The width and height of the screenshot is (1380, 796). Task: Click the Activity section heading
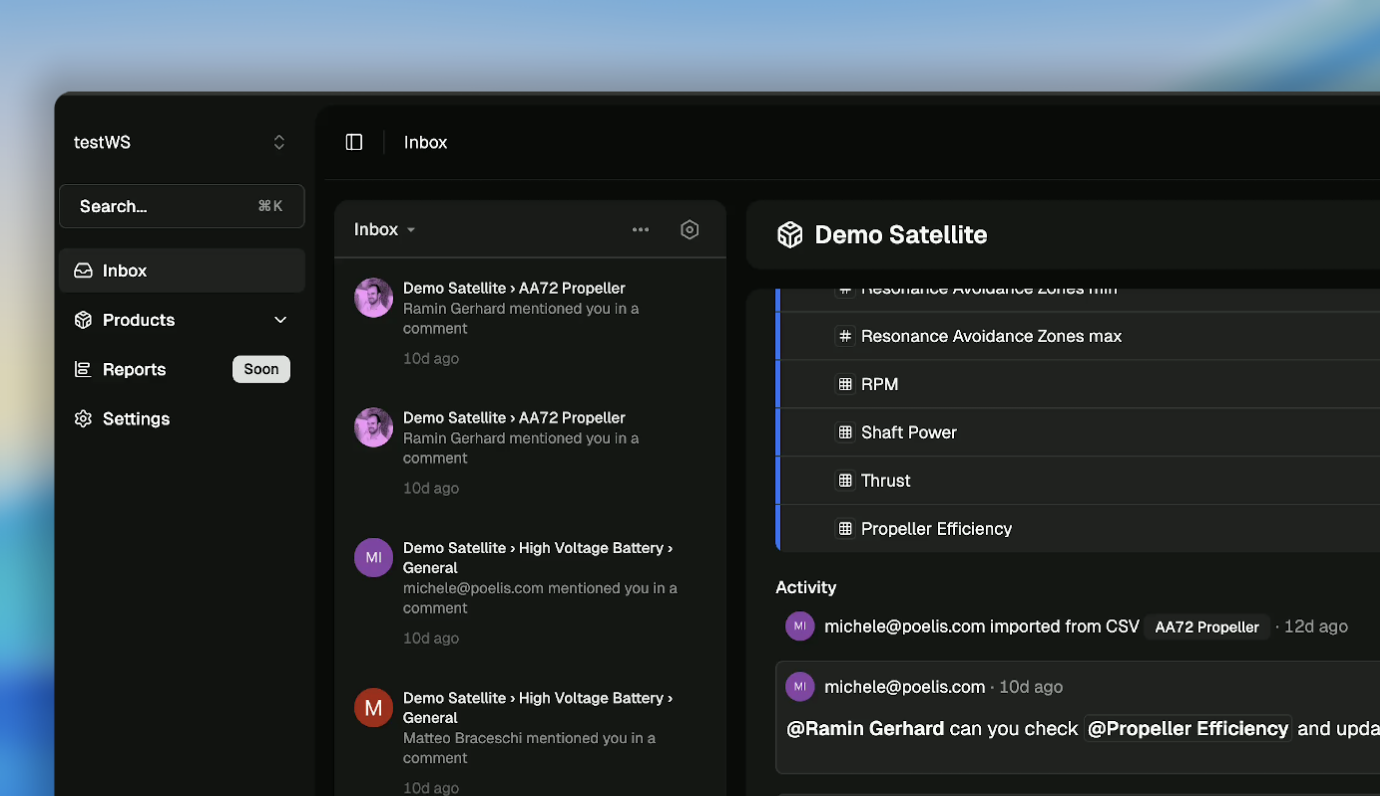[x=806, y=587]
